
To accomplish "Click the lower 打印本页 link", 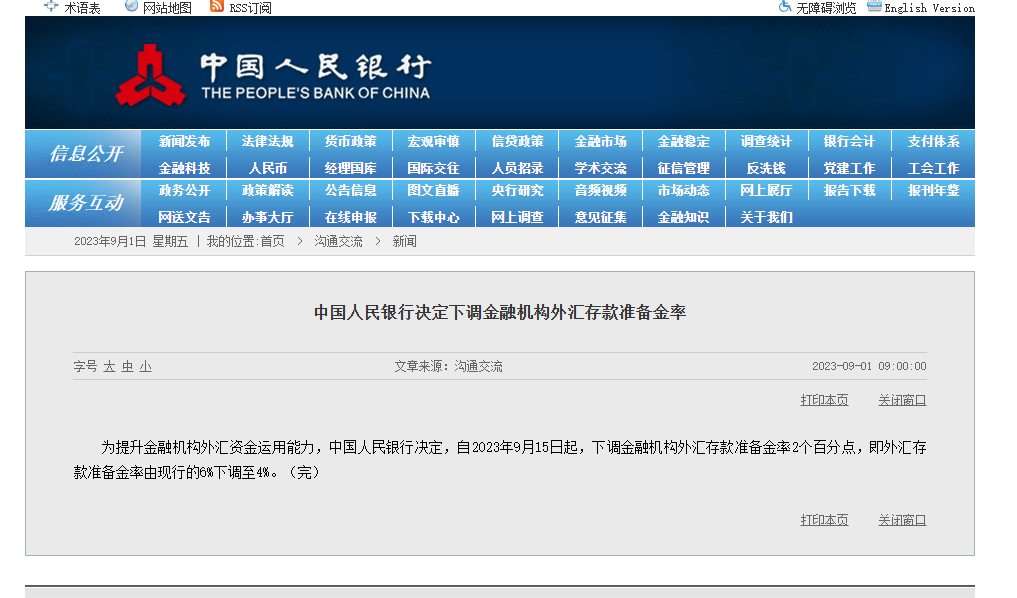I will pos(824,520).
